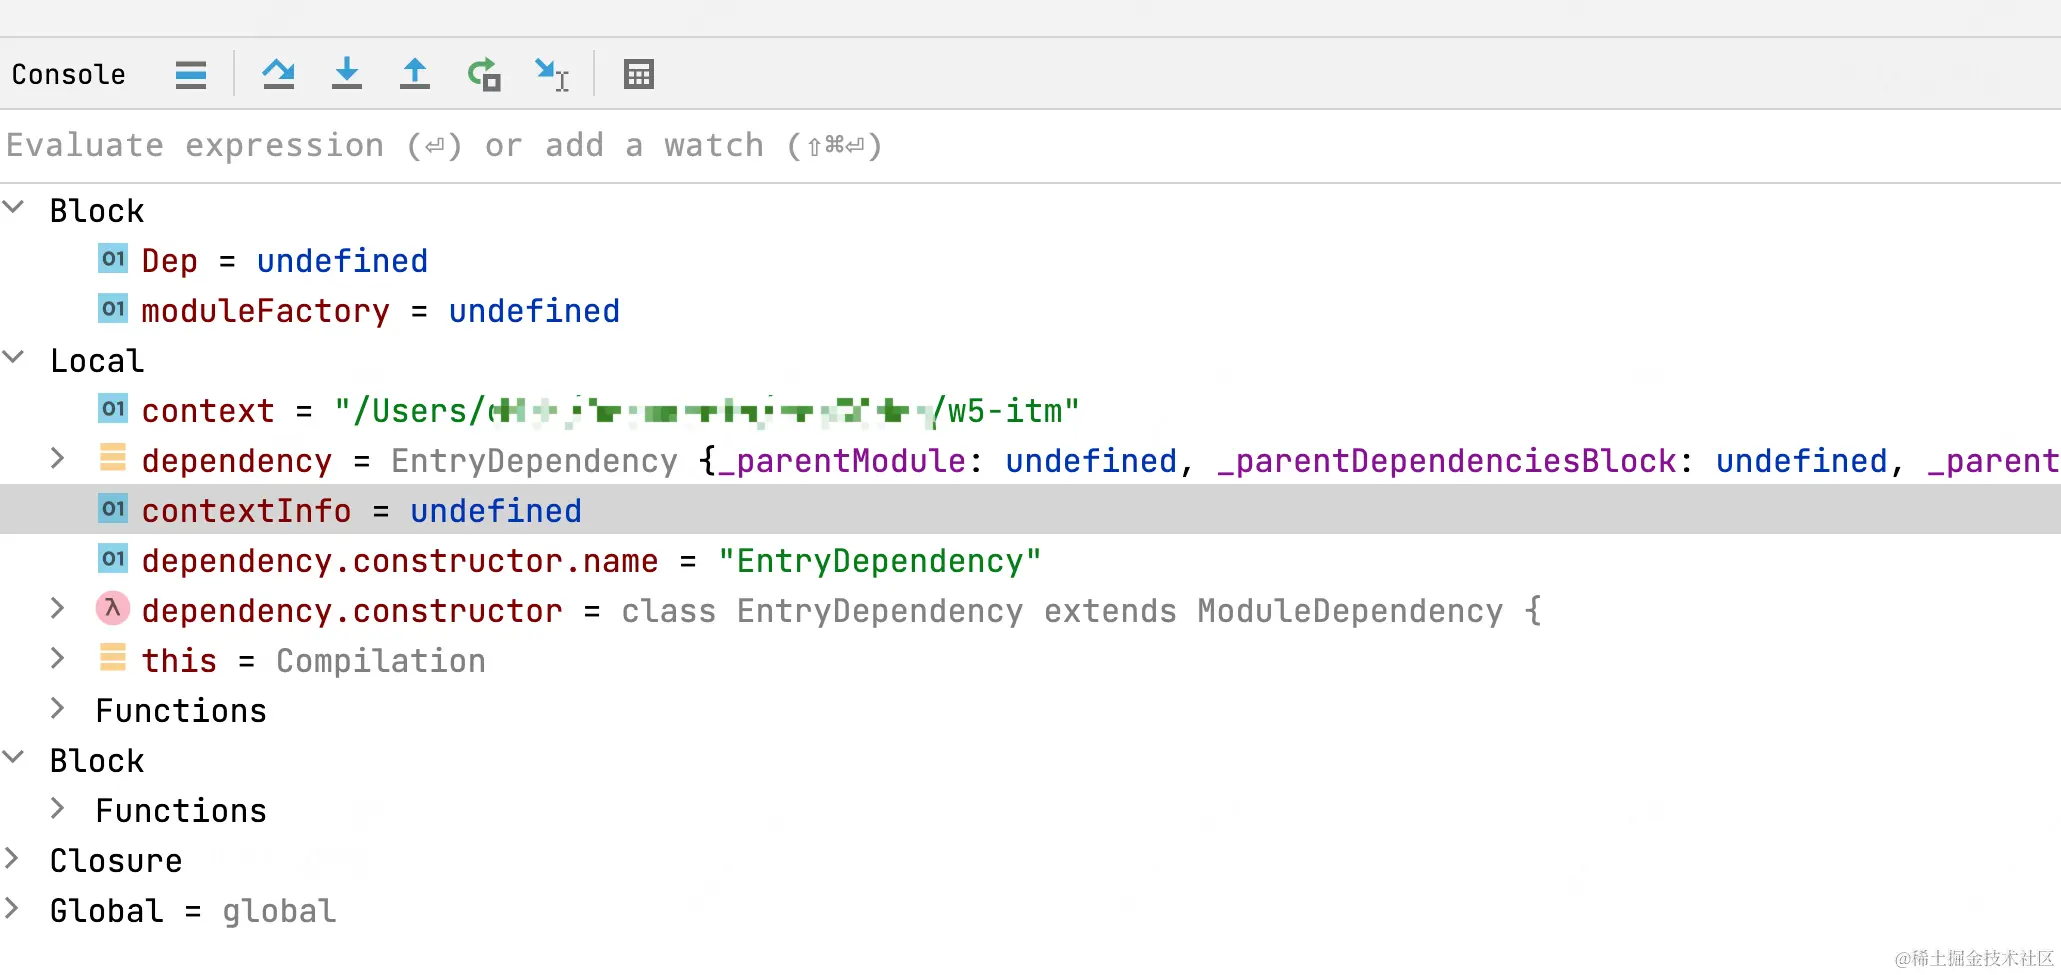Screen dimensions: 2061x975
Task: Expand Functions under second Block
Action: point(58,809)
